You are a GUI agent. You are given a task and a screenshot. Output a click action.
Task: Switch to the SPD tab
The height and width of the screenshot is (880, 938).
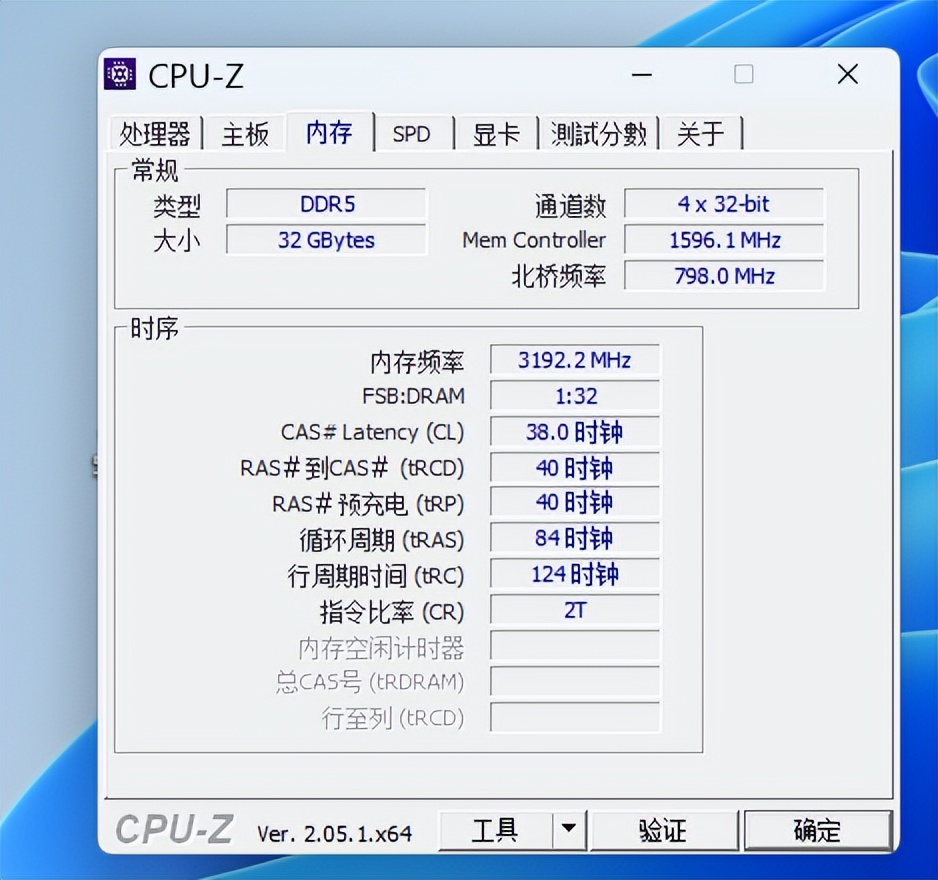coord(412,133)
